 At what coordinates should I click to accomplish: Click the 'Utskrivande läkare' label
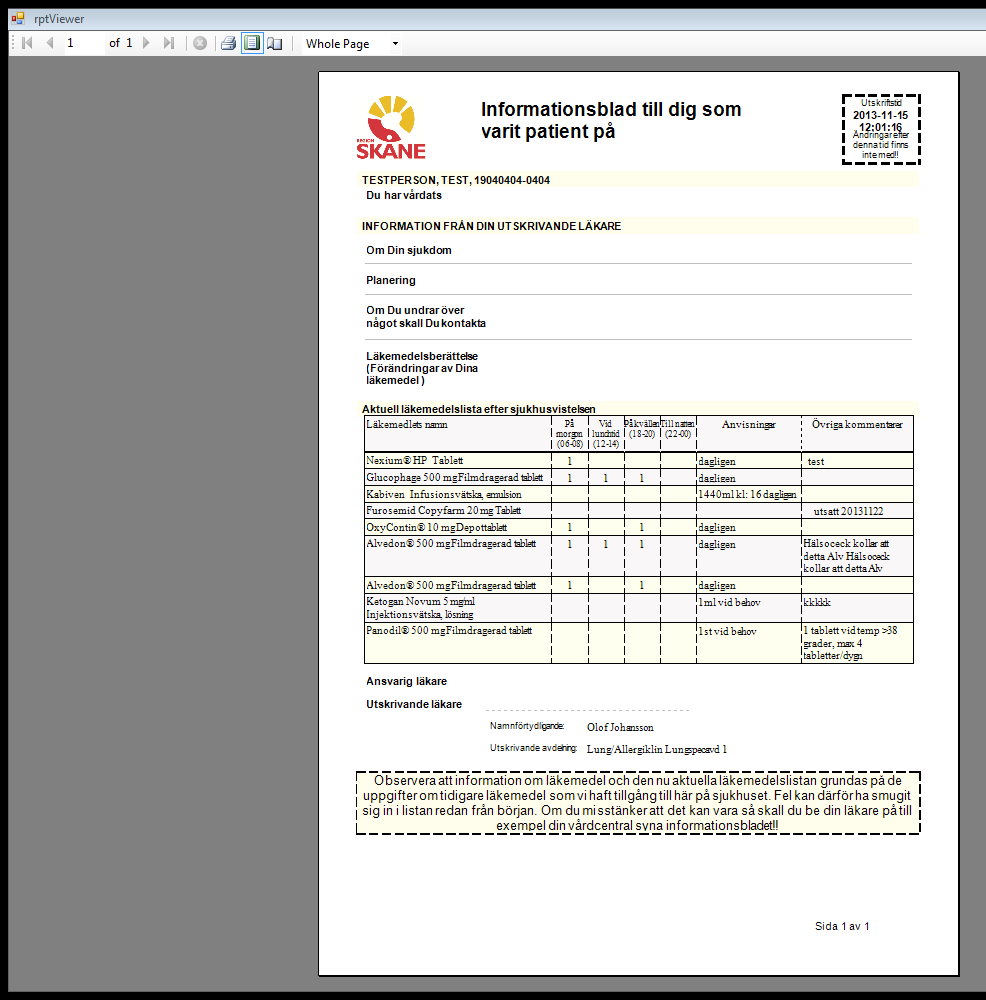point(414,705)
